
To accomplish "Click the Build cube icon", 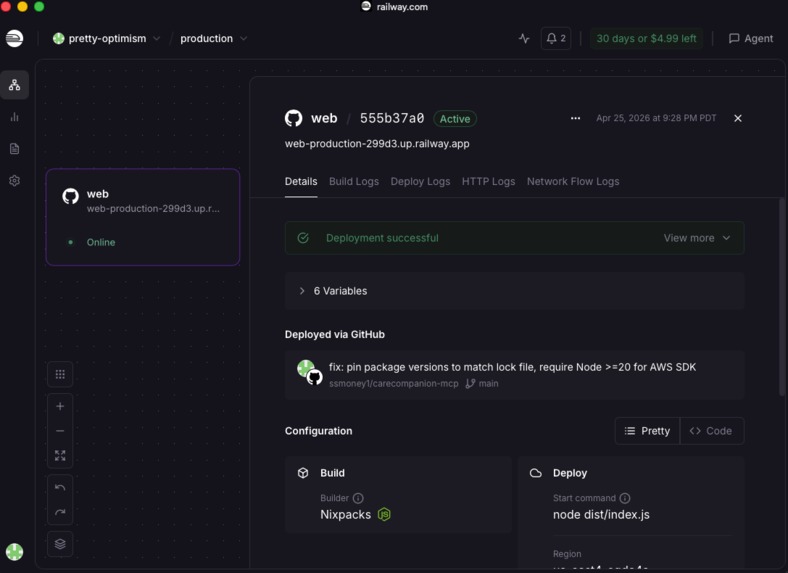I will tap(303, 473).
